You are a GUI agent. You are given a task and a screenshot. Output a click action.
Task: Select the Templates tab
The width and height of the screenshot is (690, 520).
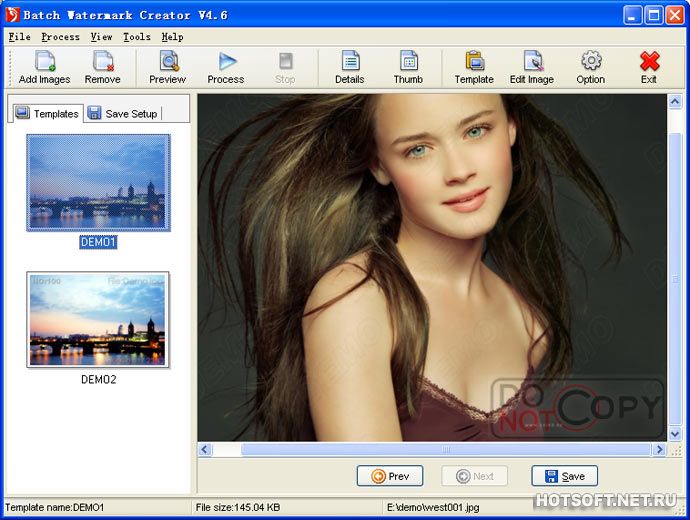pyautogui.click(x=47, y=113)
